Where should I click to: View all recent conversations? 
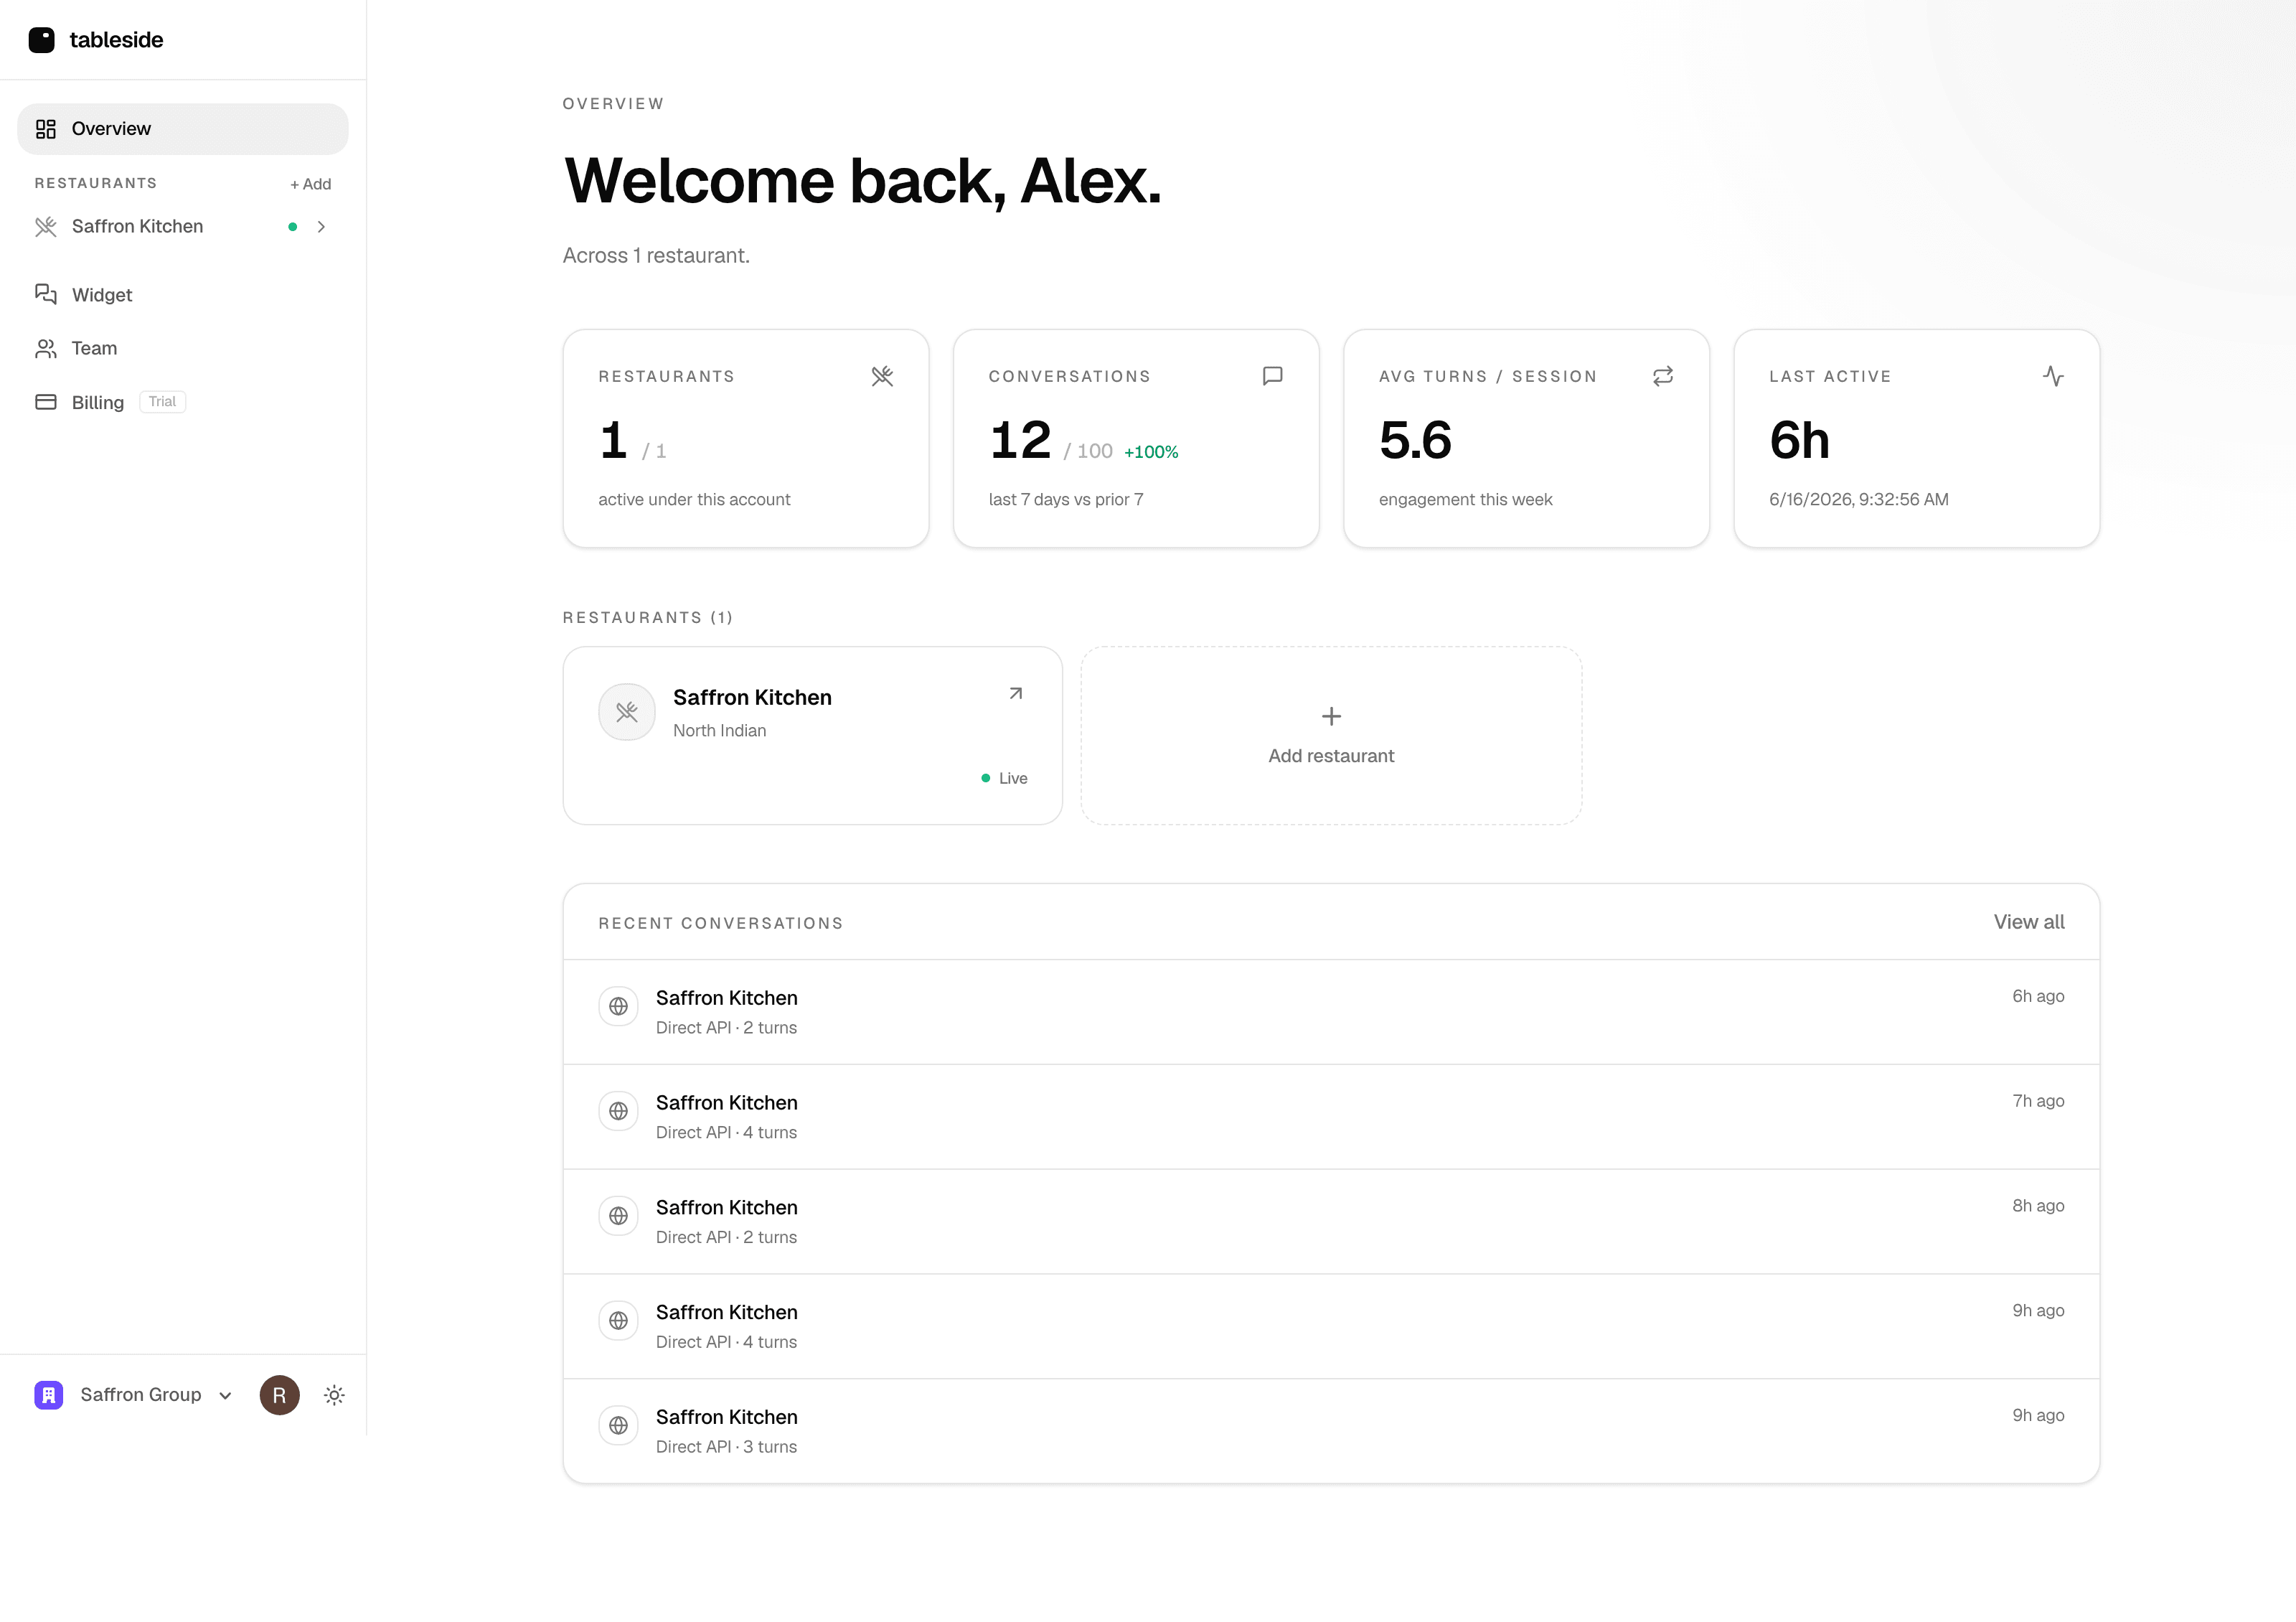[2028, 922]
